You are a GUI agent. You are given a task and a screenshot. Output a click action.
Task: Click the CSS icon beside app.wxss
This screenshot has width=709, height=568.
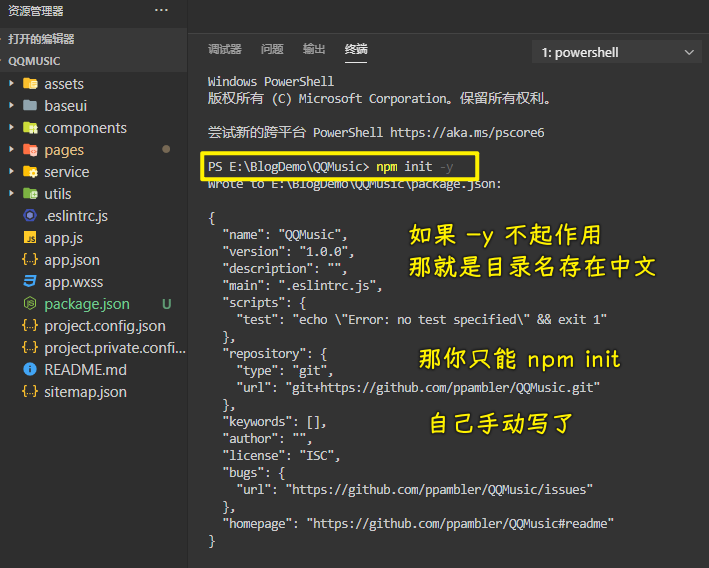(30, 281)
